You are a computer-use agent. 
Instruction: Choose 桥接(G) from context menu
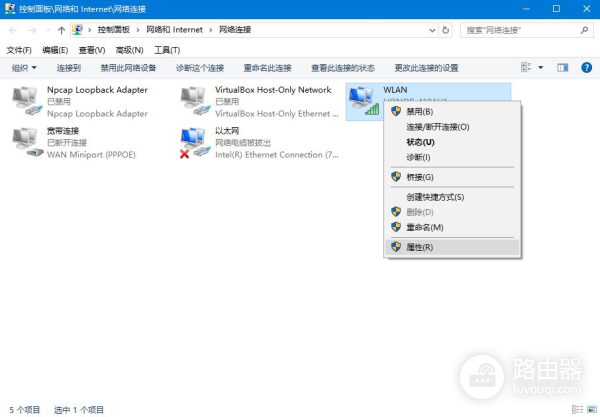pos(452,177)
